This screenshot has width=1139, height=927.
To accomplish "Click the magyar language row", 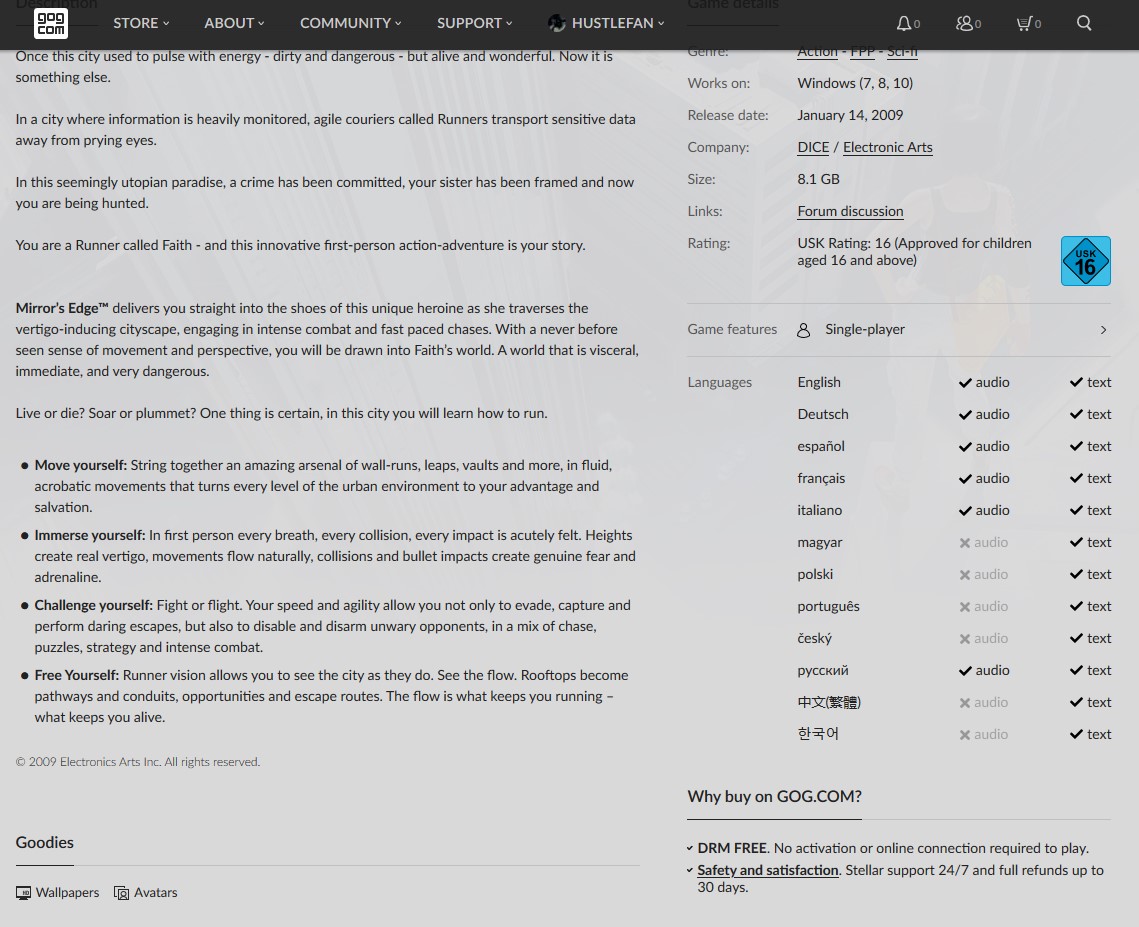I will (x=954, y=543).
